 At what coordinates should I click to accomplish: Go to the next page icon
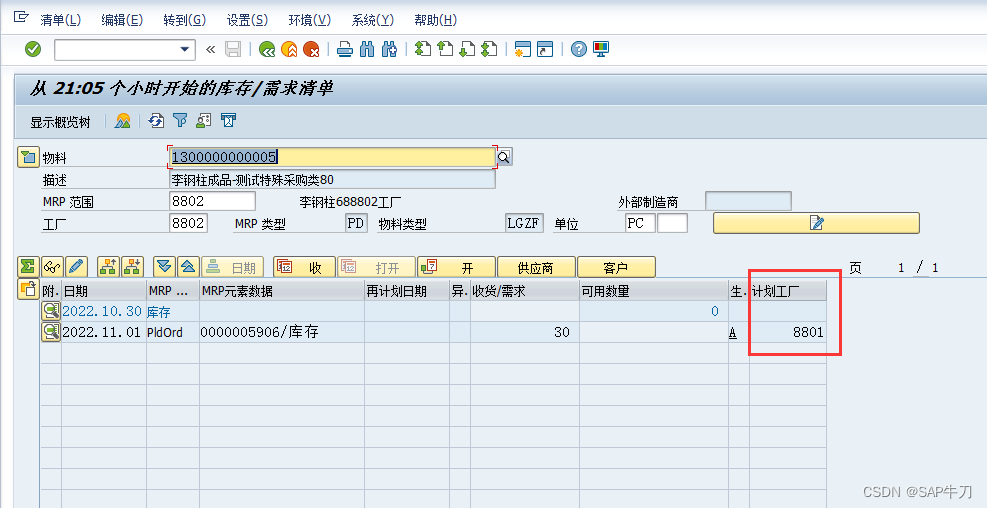point(467,49)
